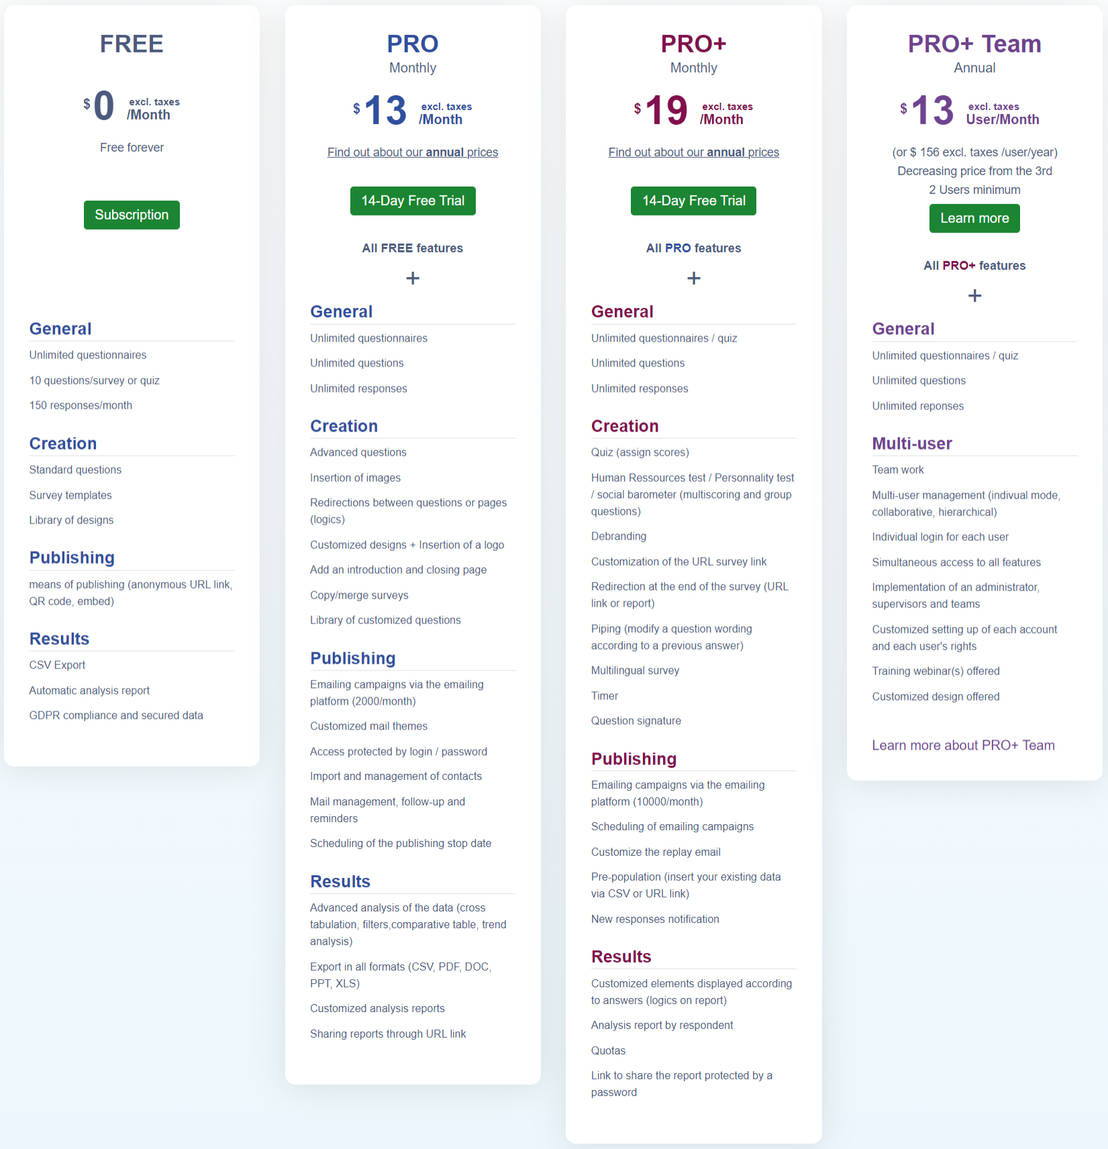Start the PRO plan 14-Day Free Trial
This screenshot has width=1108, height=1149.
(412, 201)
